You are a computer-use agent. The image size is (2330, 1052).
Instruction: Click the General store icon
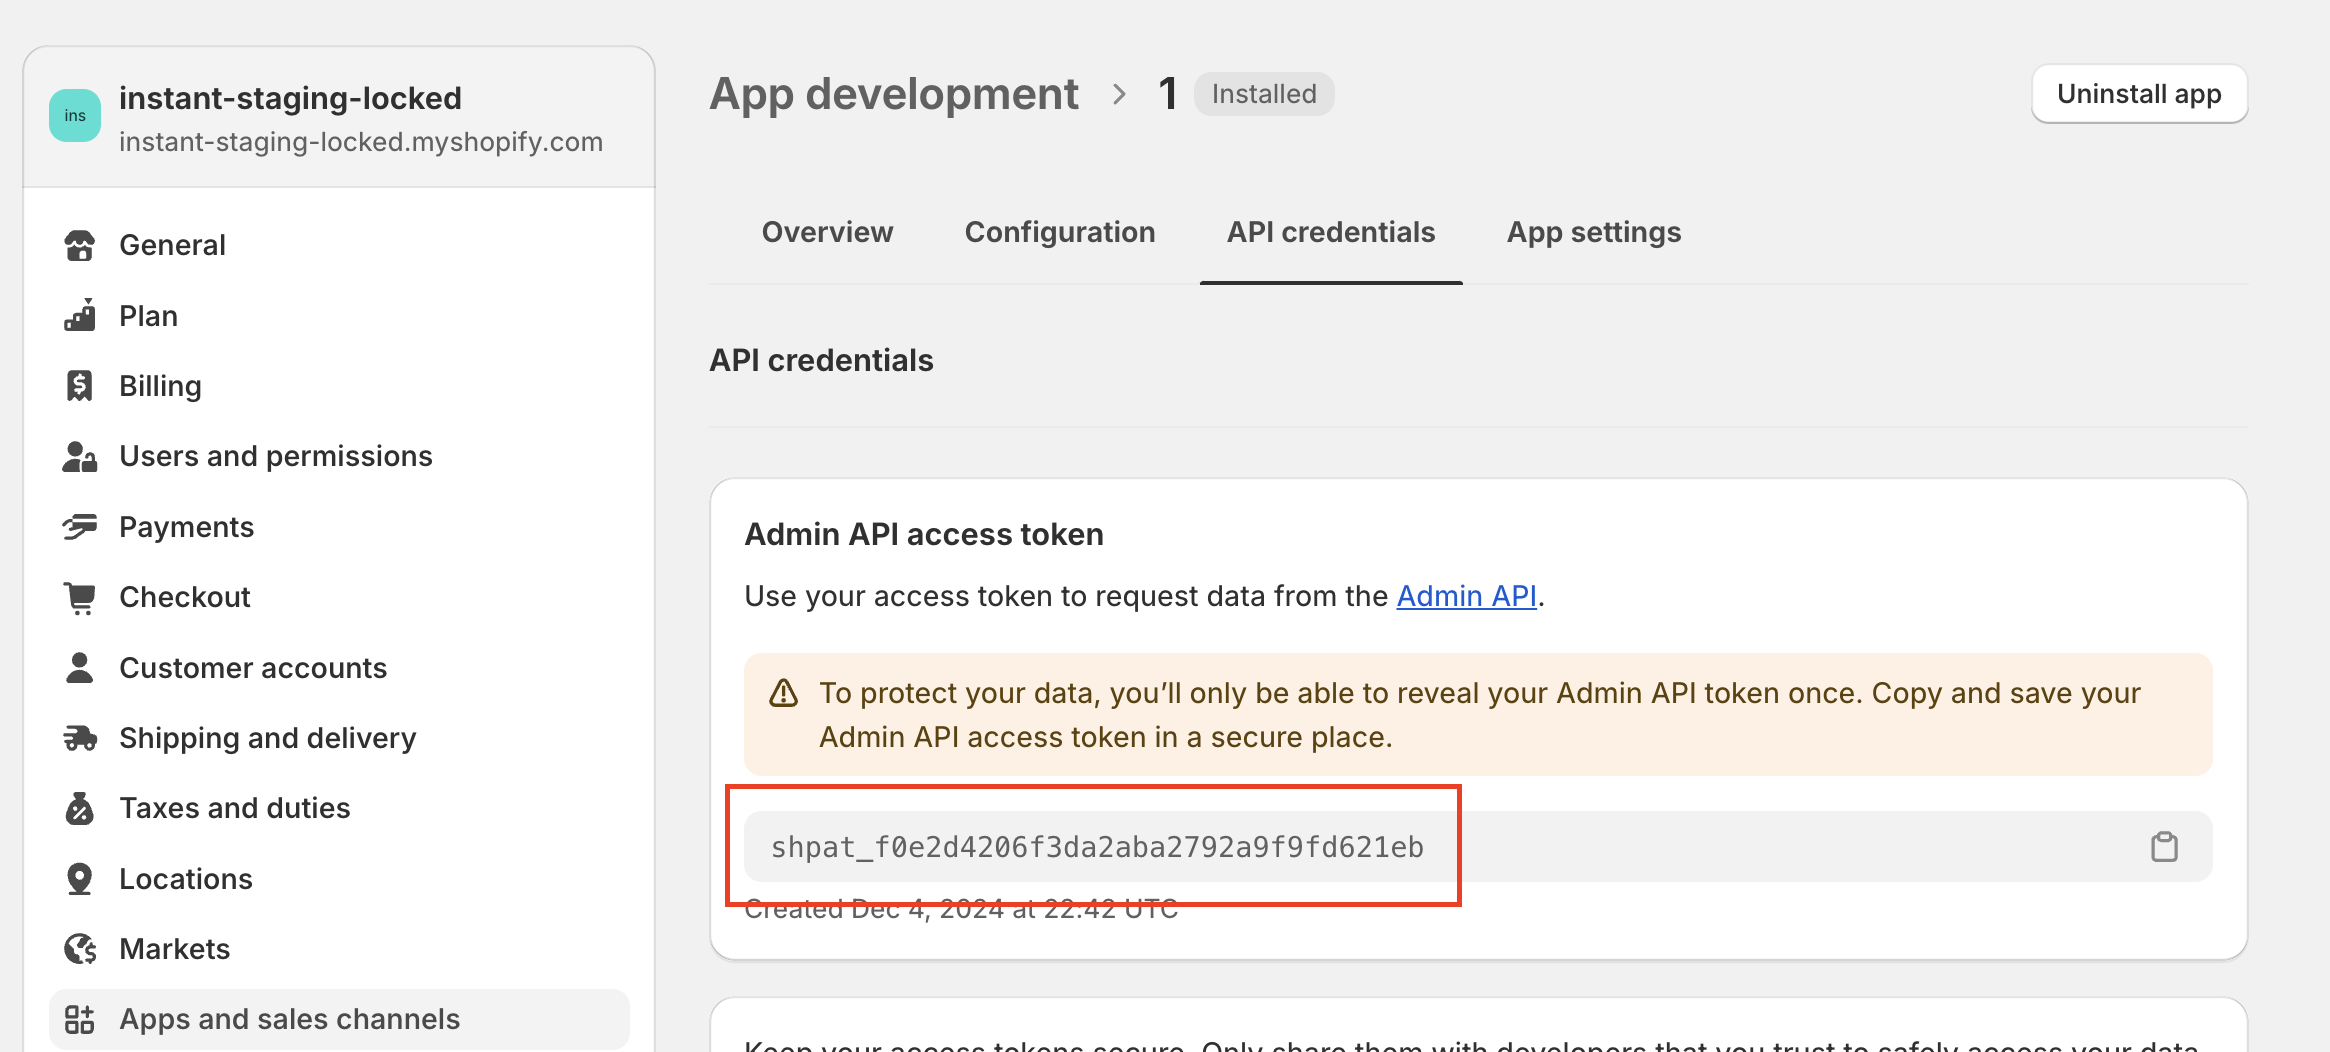(x=79, y=245)
